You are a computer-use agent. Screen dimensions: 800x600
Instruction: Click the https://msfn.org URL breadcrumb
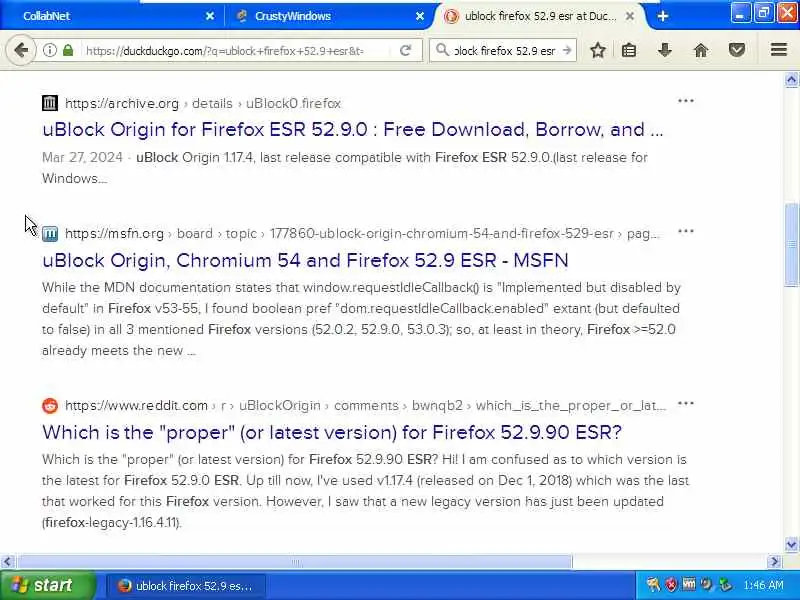[114, 234]
